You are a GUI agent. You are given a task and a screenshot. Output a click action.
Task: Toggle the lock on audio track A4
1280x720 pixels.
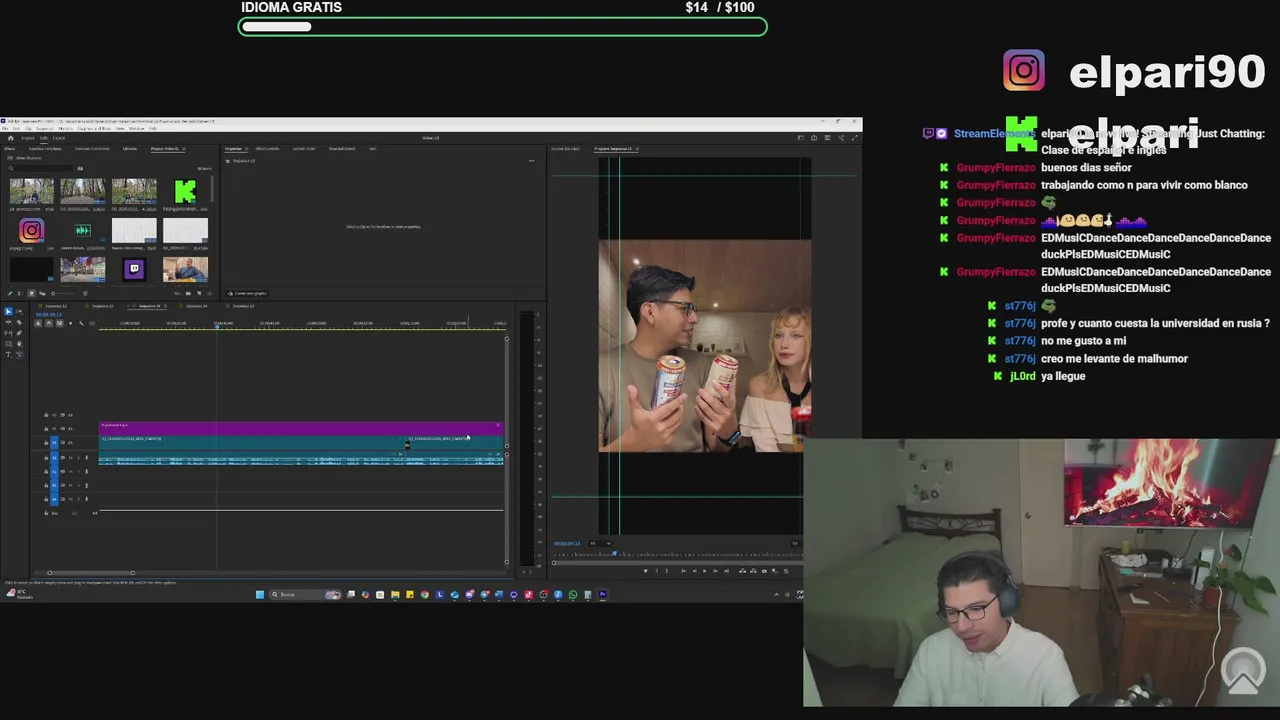point(46,499)
